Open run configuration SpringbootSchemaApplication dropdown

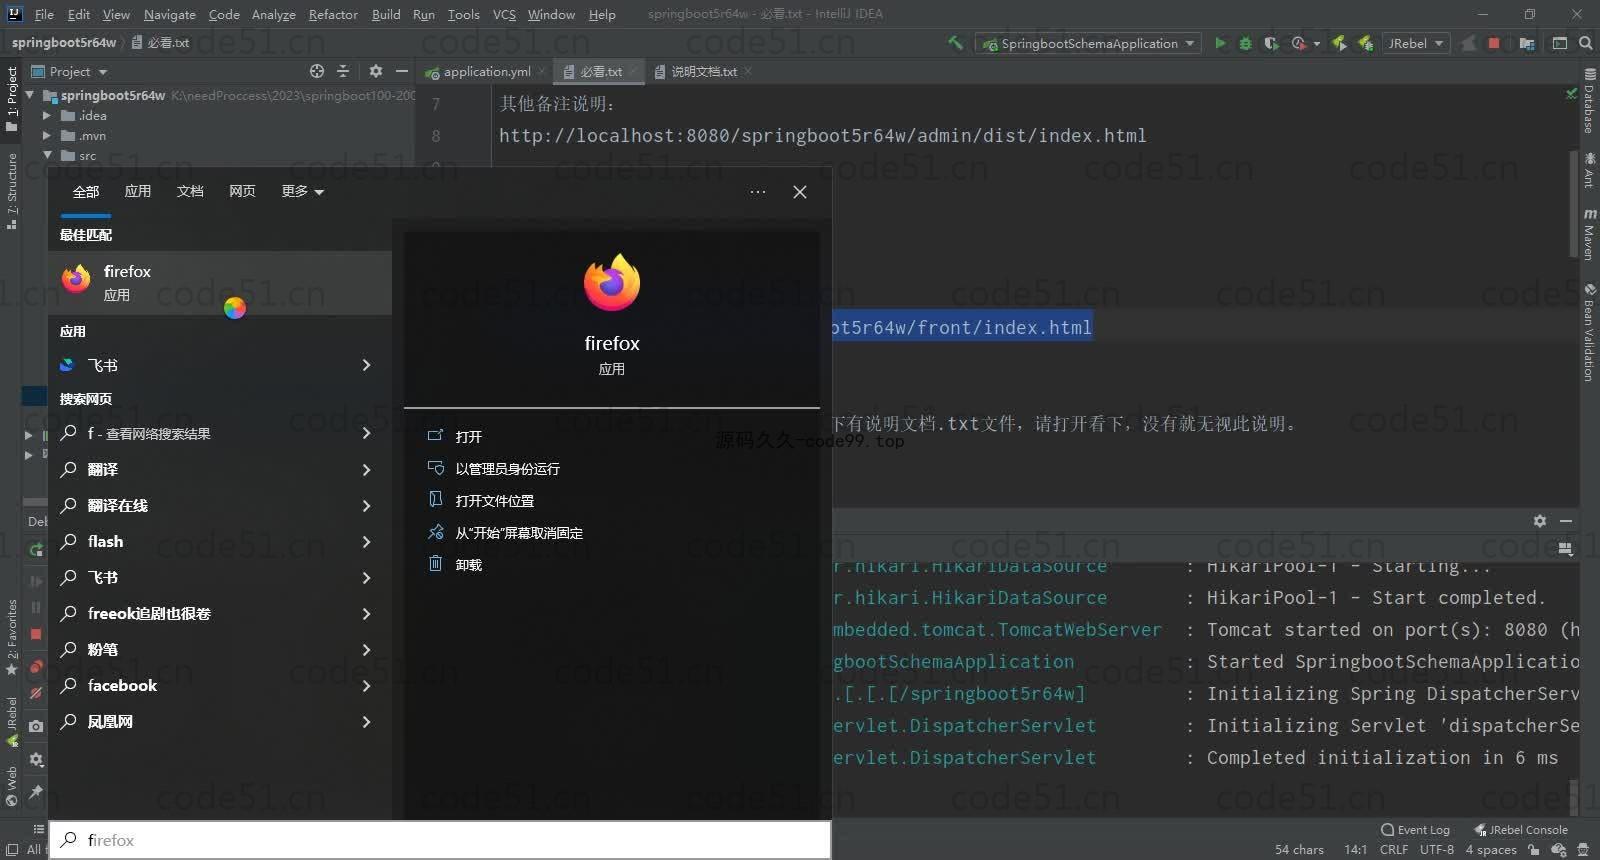pyautogui.click(x=1088, y=43)
